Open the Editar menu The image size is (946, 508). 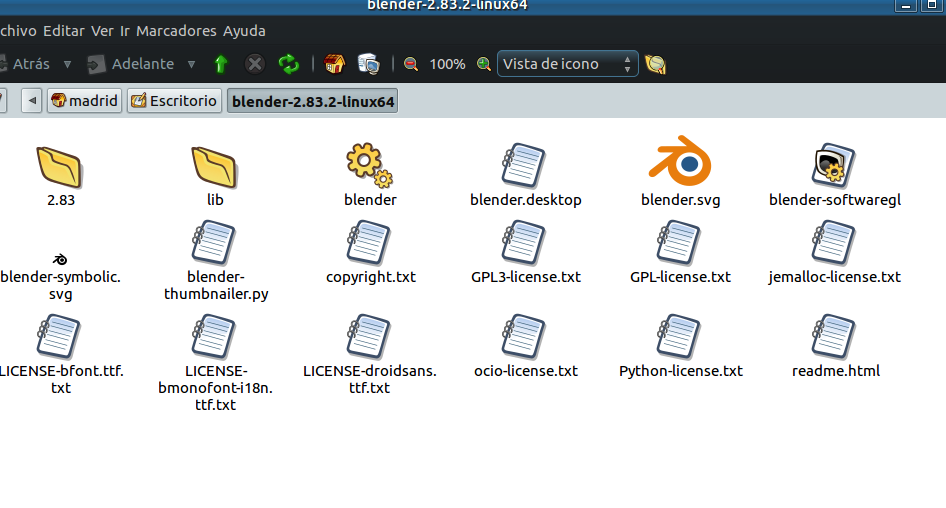coord(63,31)
